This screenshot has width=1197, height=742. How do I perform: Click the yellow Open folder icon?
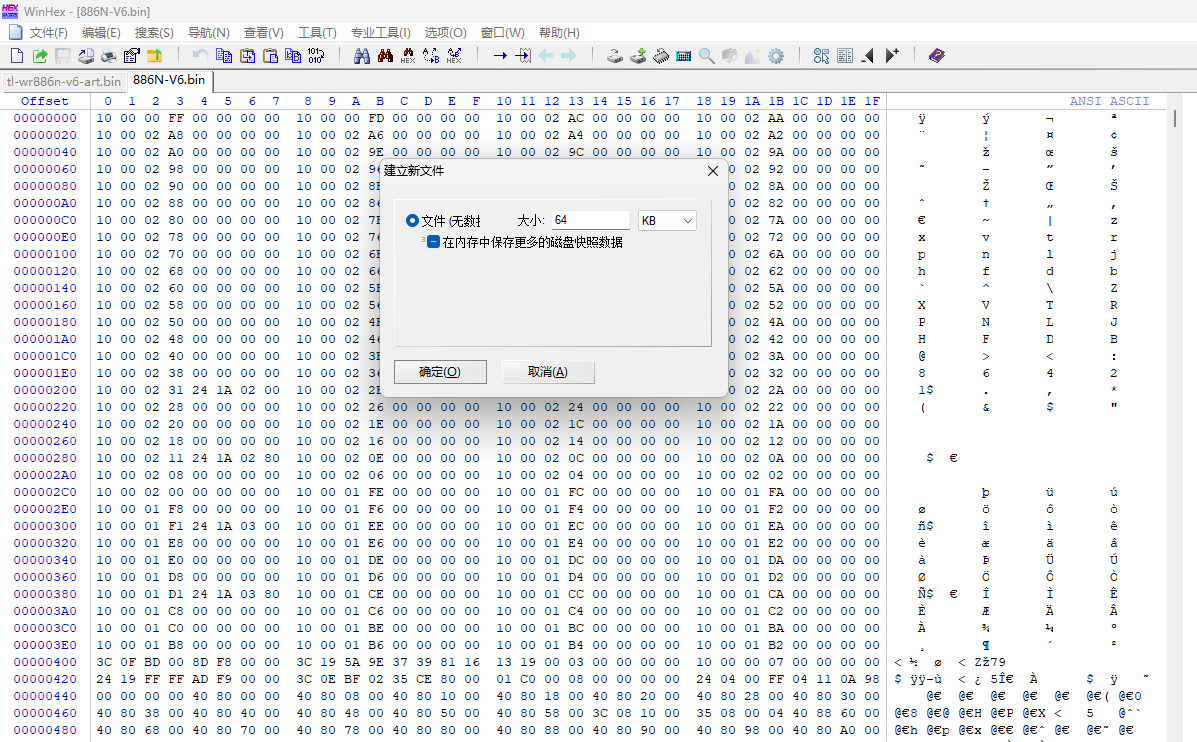click(x=154, y=56)
